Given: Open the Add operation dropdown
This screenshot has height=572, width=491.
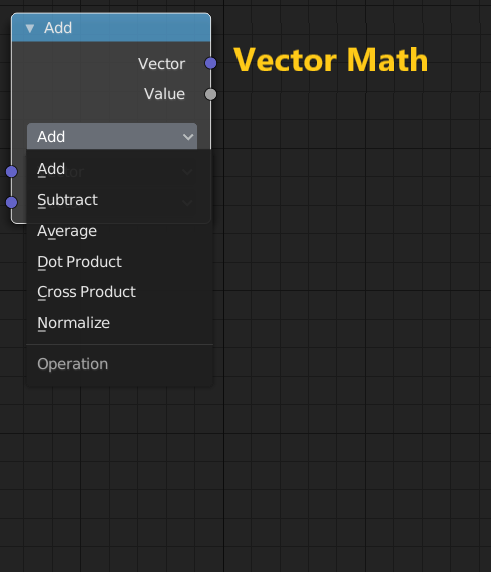Looking at the screenshot, I should (x=112, y=136).
